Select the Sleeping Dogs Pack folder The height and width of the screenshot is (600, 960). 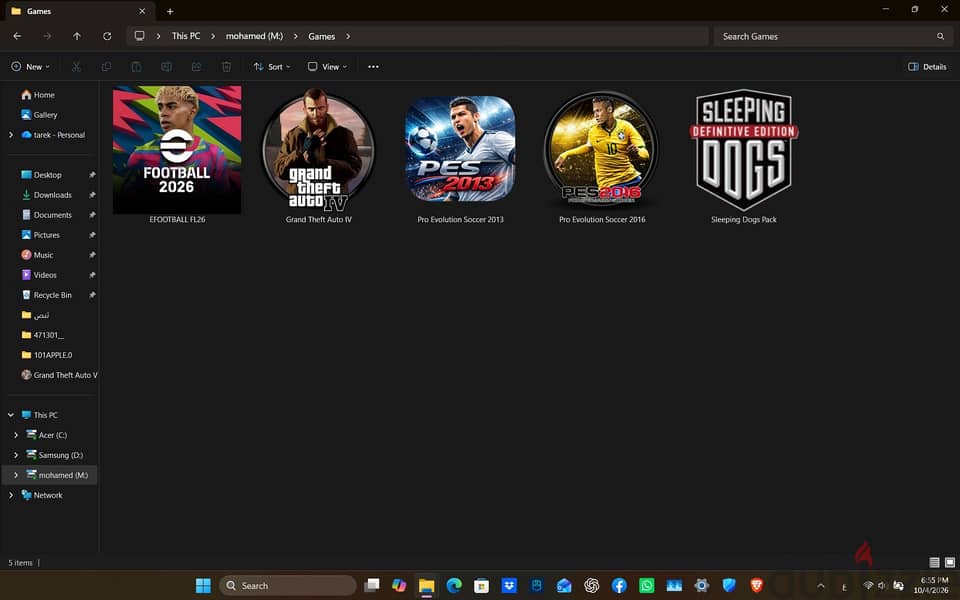click(x=744, y=150)
